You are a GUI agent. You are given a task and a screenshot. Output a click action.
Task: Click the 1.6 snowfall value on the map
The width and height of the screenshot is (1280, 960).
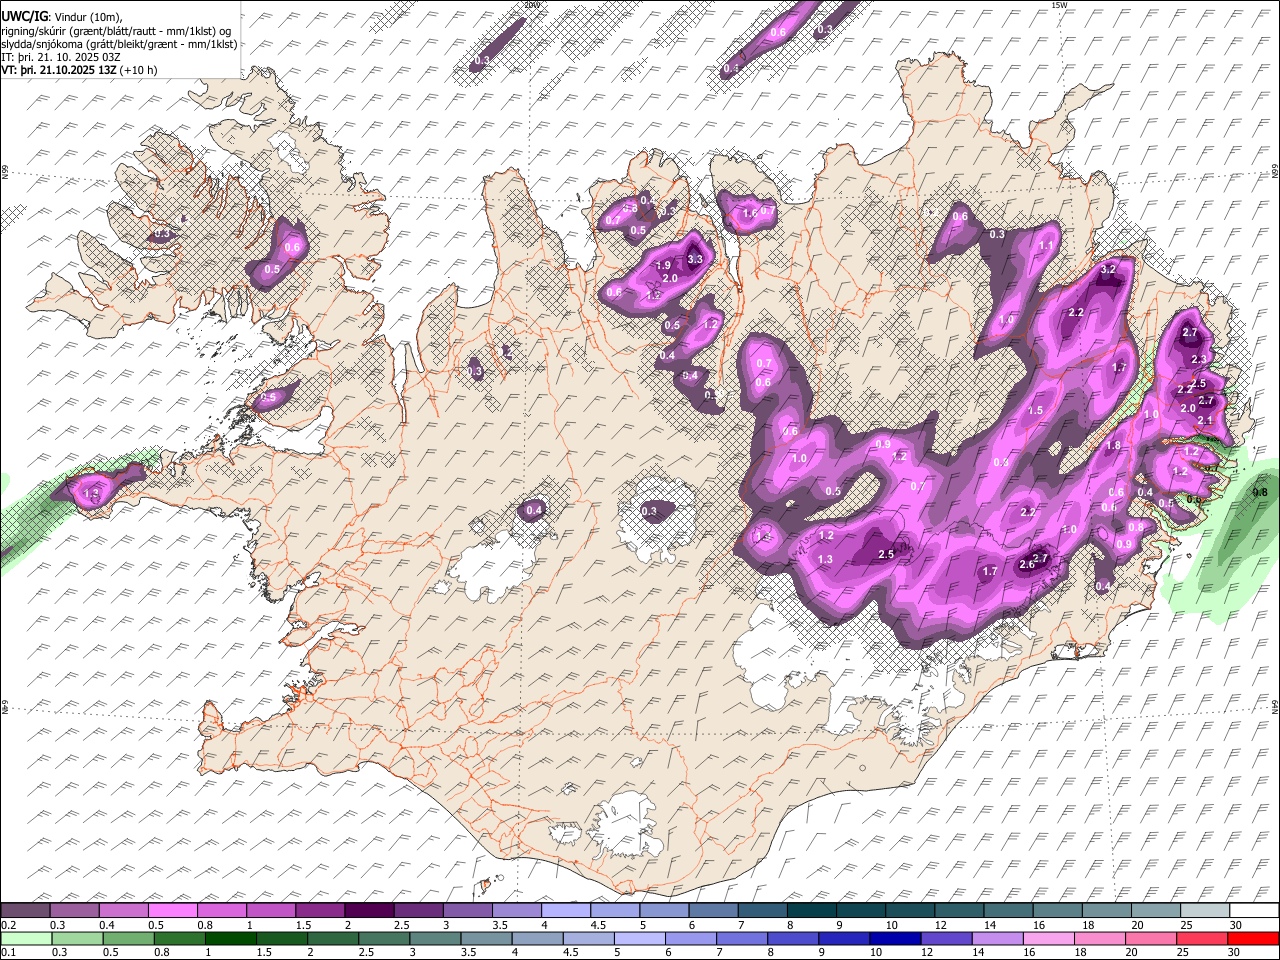tap(750, 213)
